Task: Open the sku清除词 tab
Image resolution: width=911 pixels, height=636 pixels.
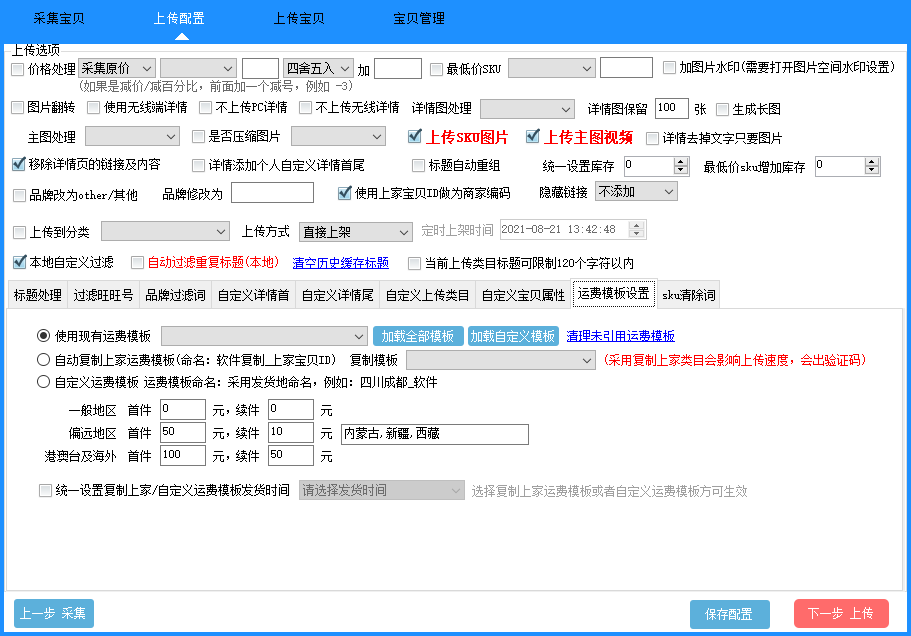Action: (x=688, y=295)
